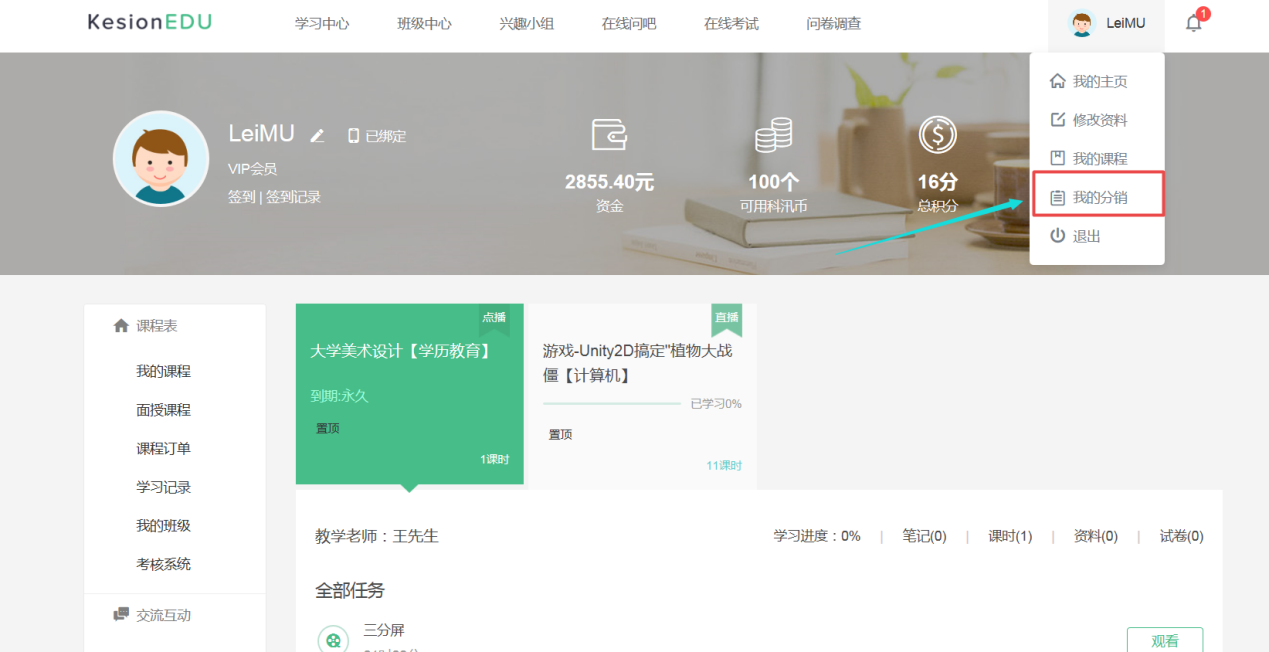Click the 三分屏 task title
This screenshot has height=652, width=1269.
[384, 630]
